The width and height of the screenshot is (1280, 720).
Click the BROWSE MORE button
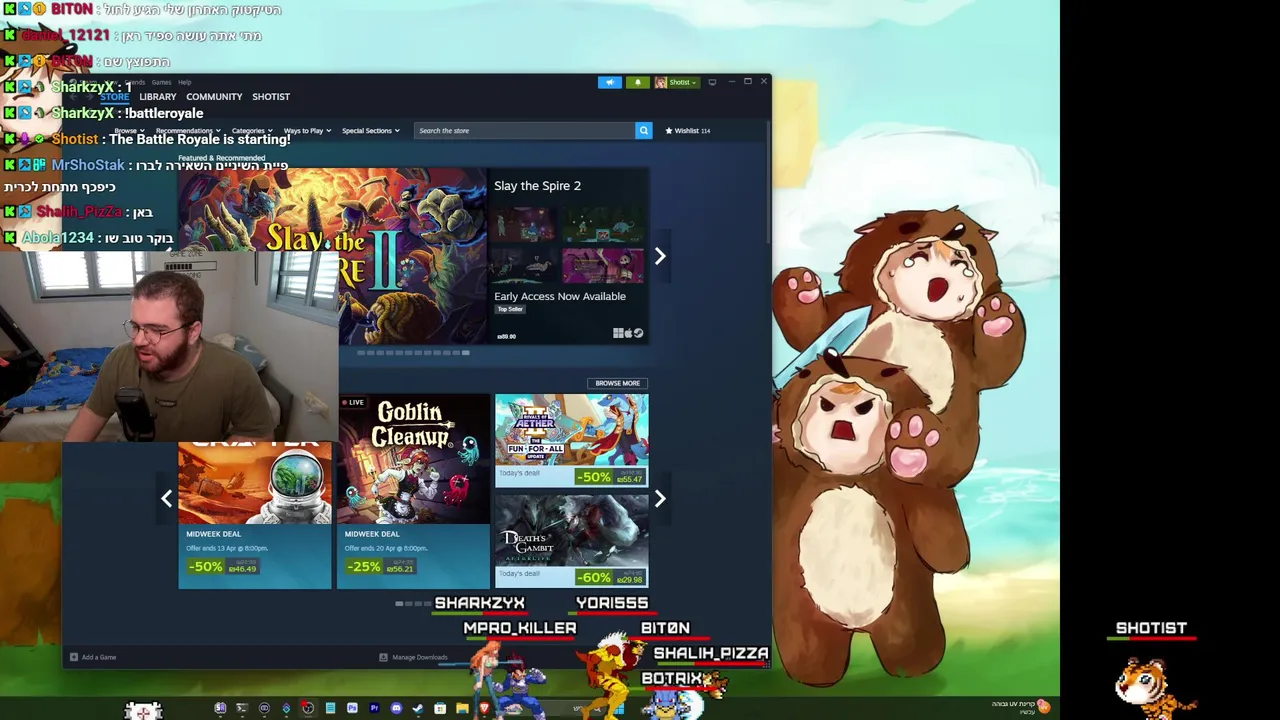[x=617, y=383]
